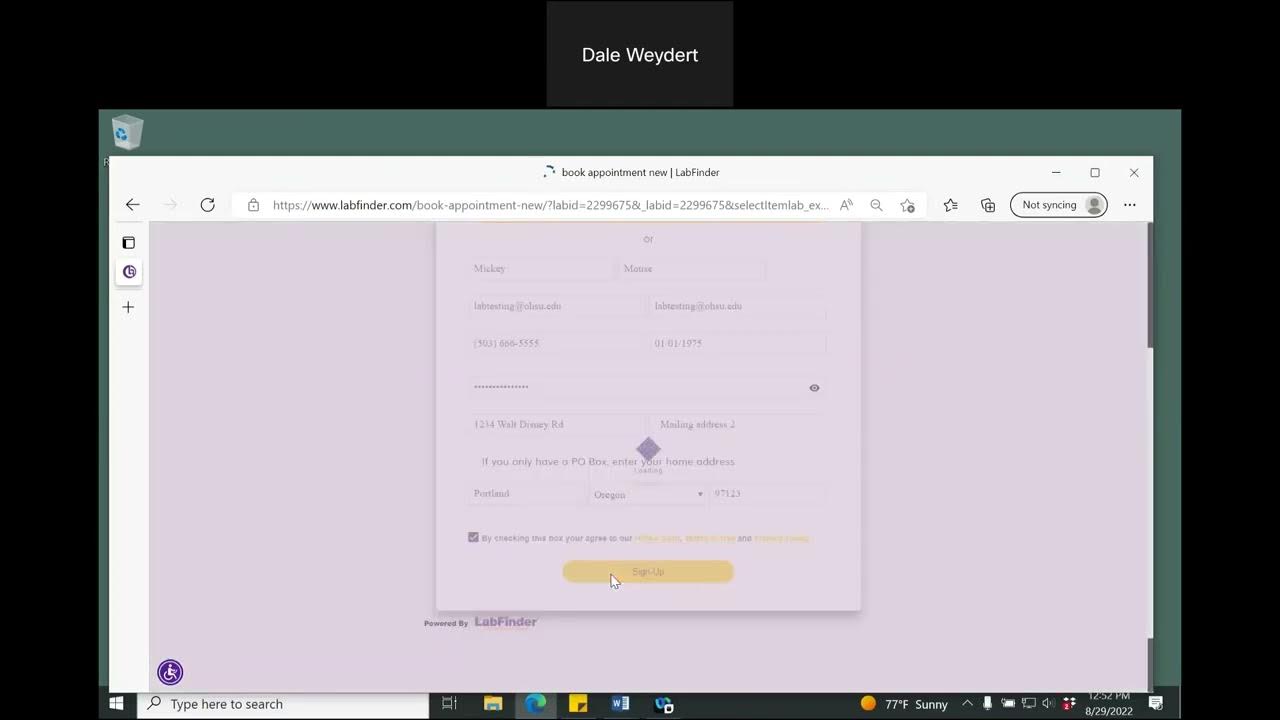Open the volume control tray icon

[x=1048, y=704]
